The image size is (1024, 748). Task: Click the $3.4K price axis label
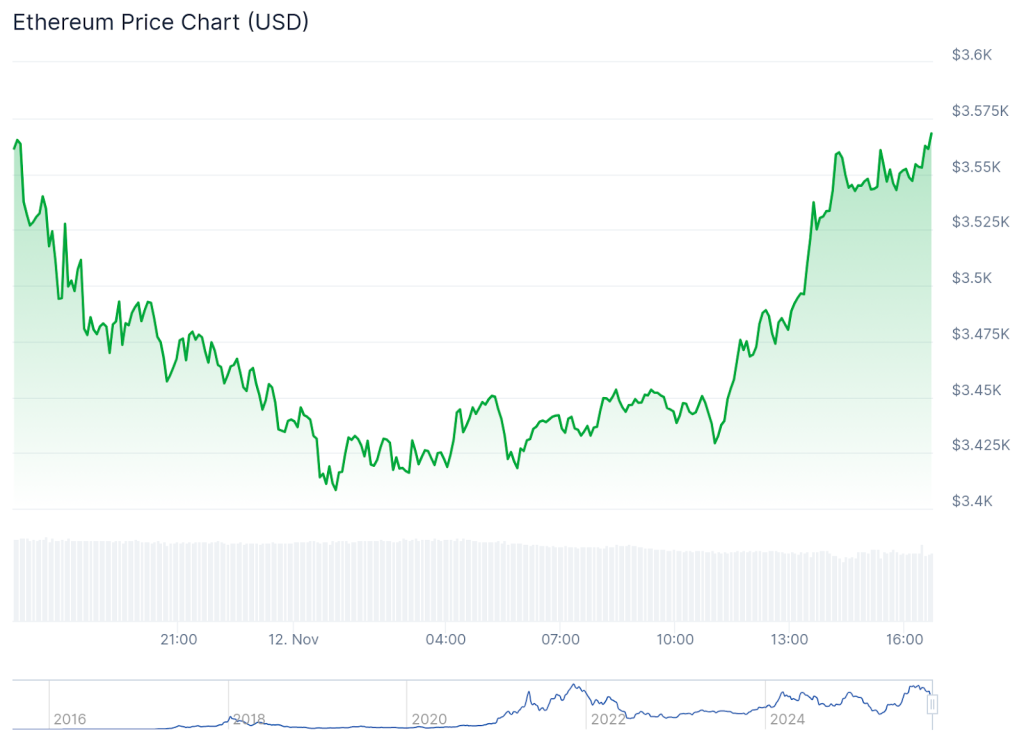(971, 500)
